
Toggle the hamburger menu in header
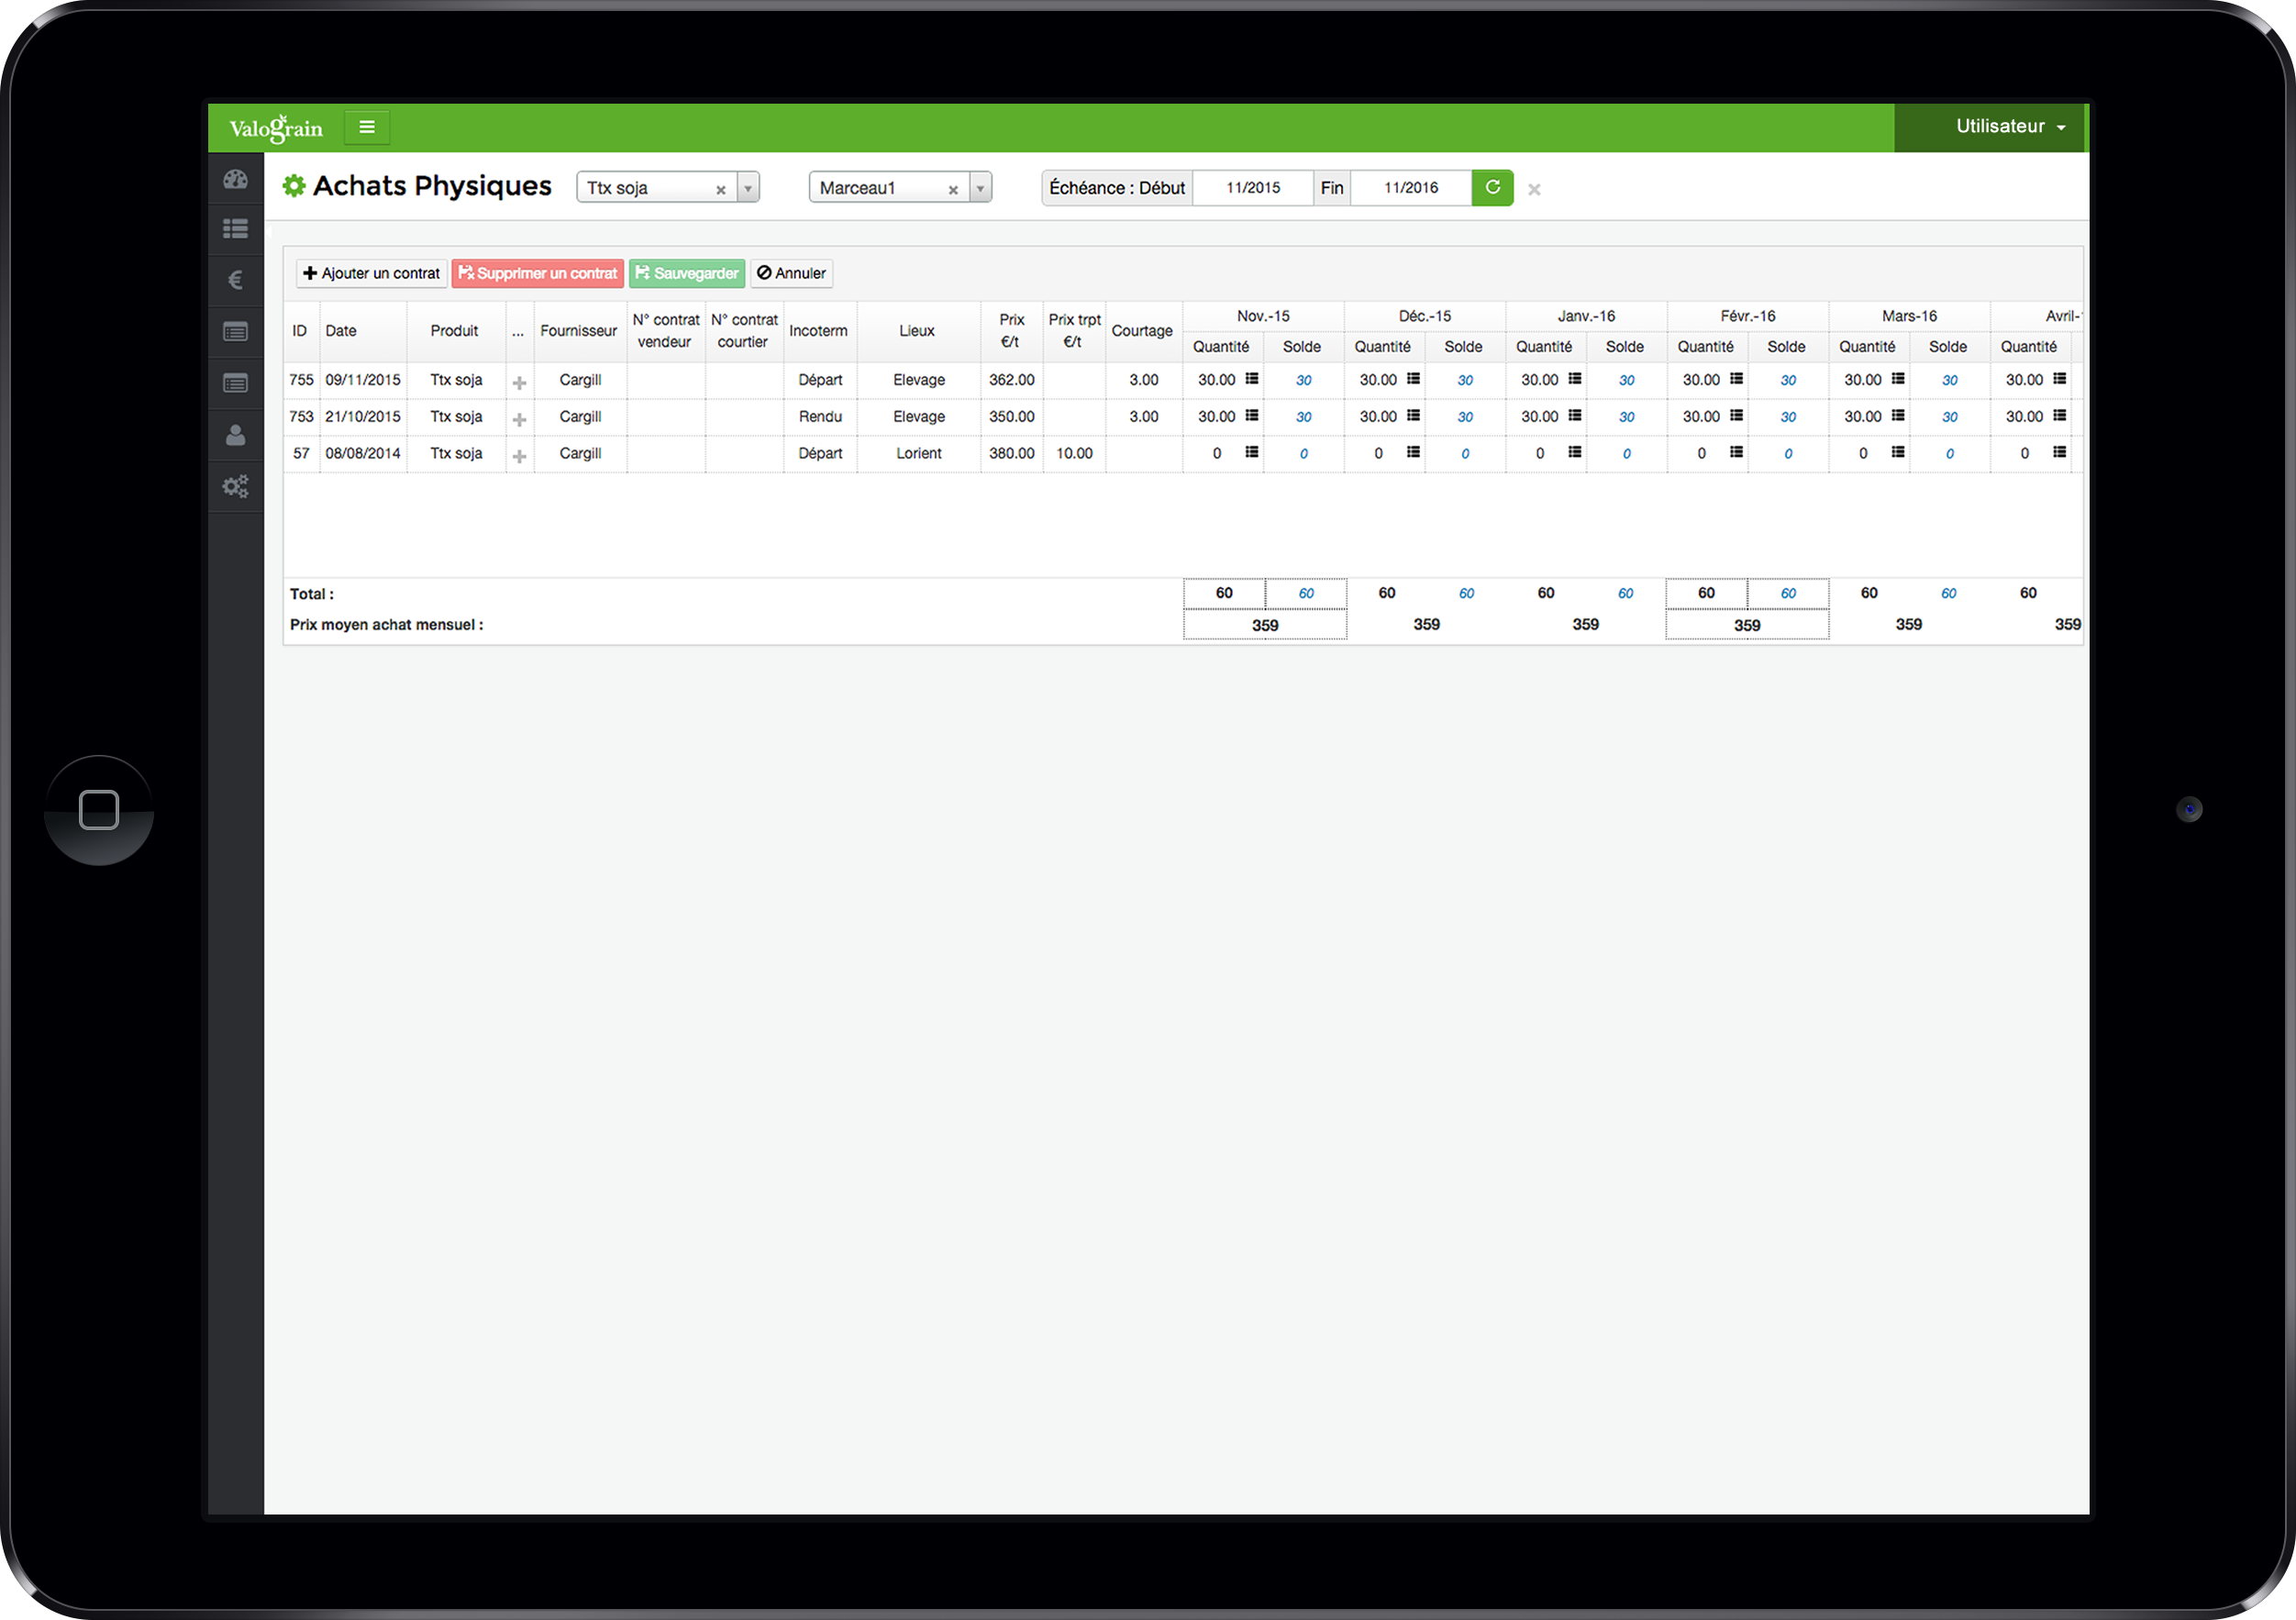pyautogui.click(x=367, y=127)
